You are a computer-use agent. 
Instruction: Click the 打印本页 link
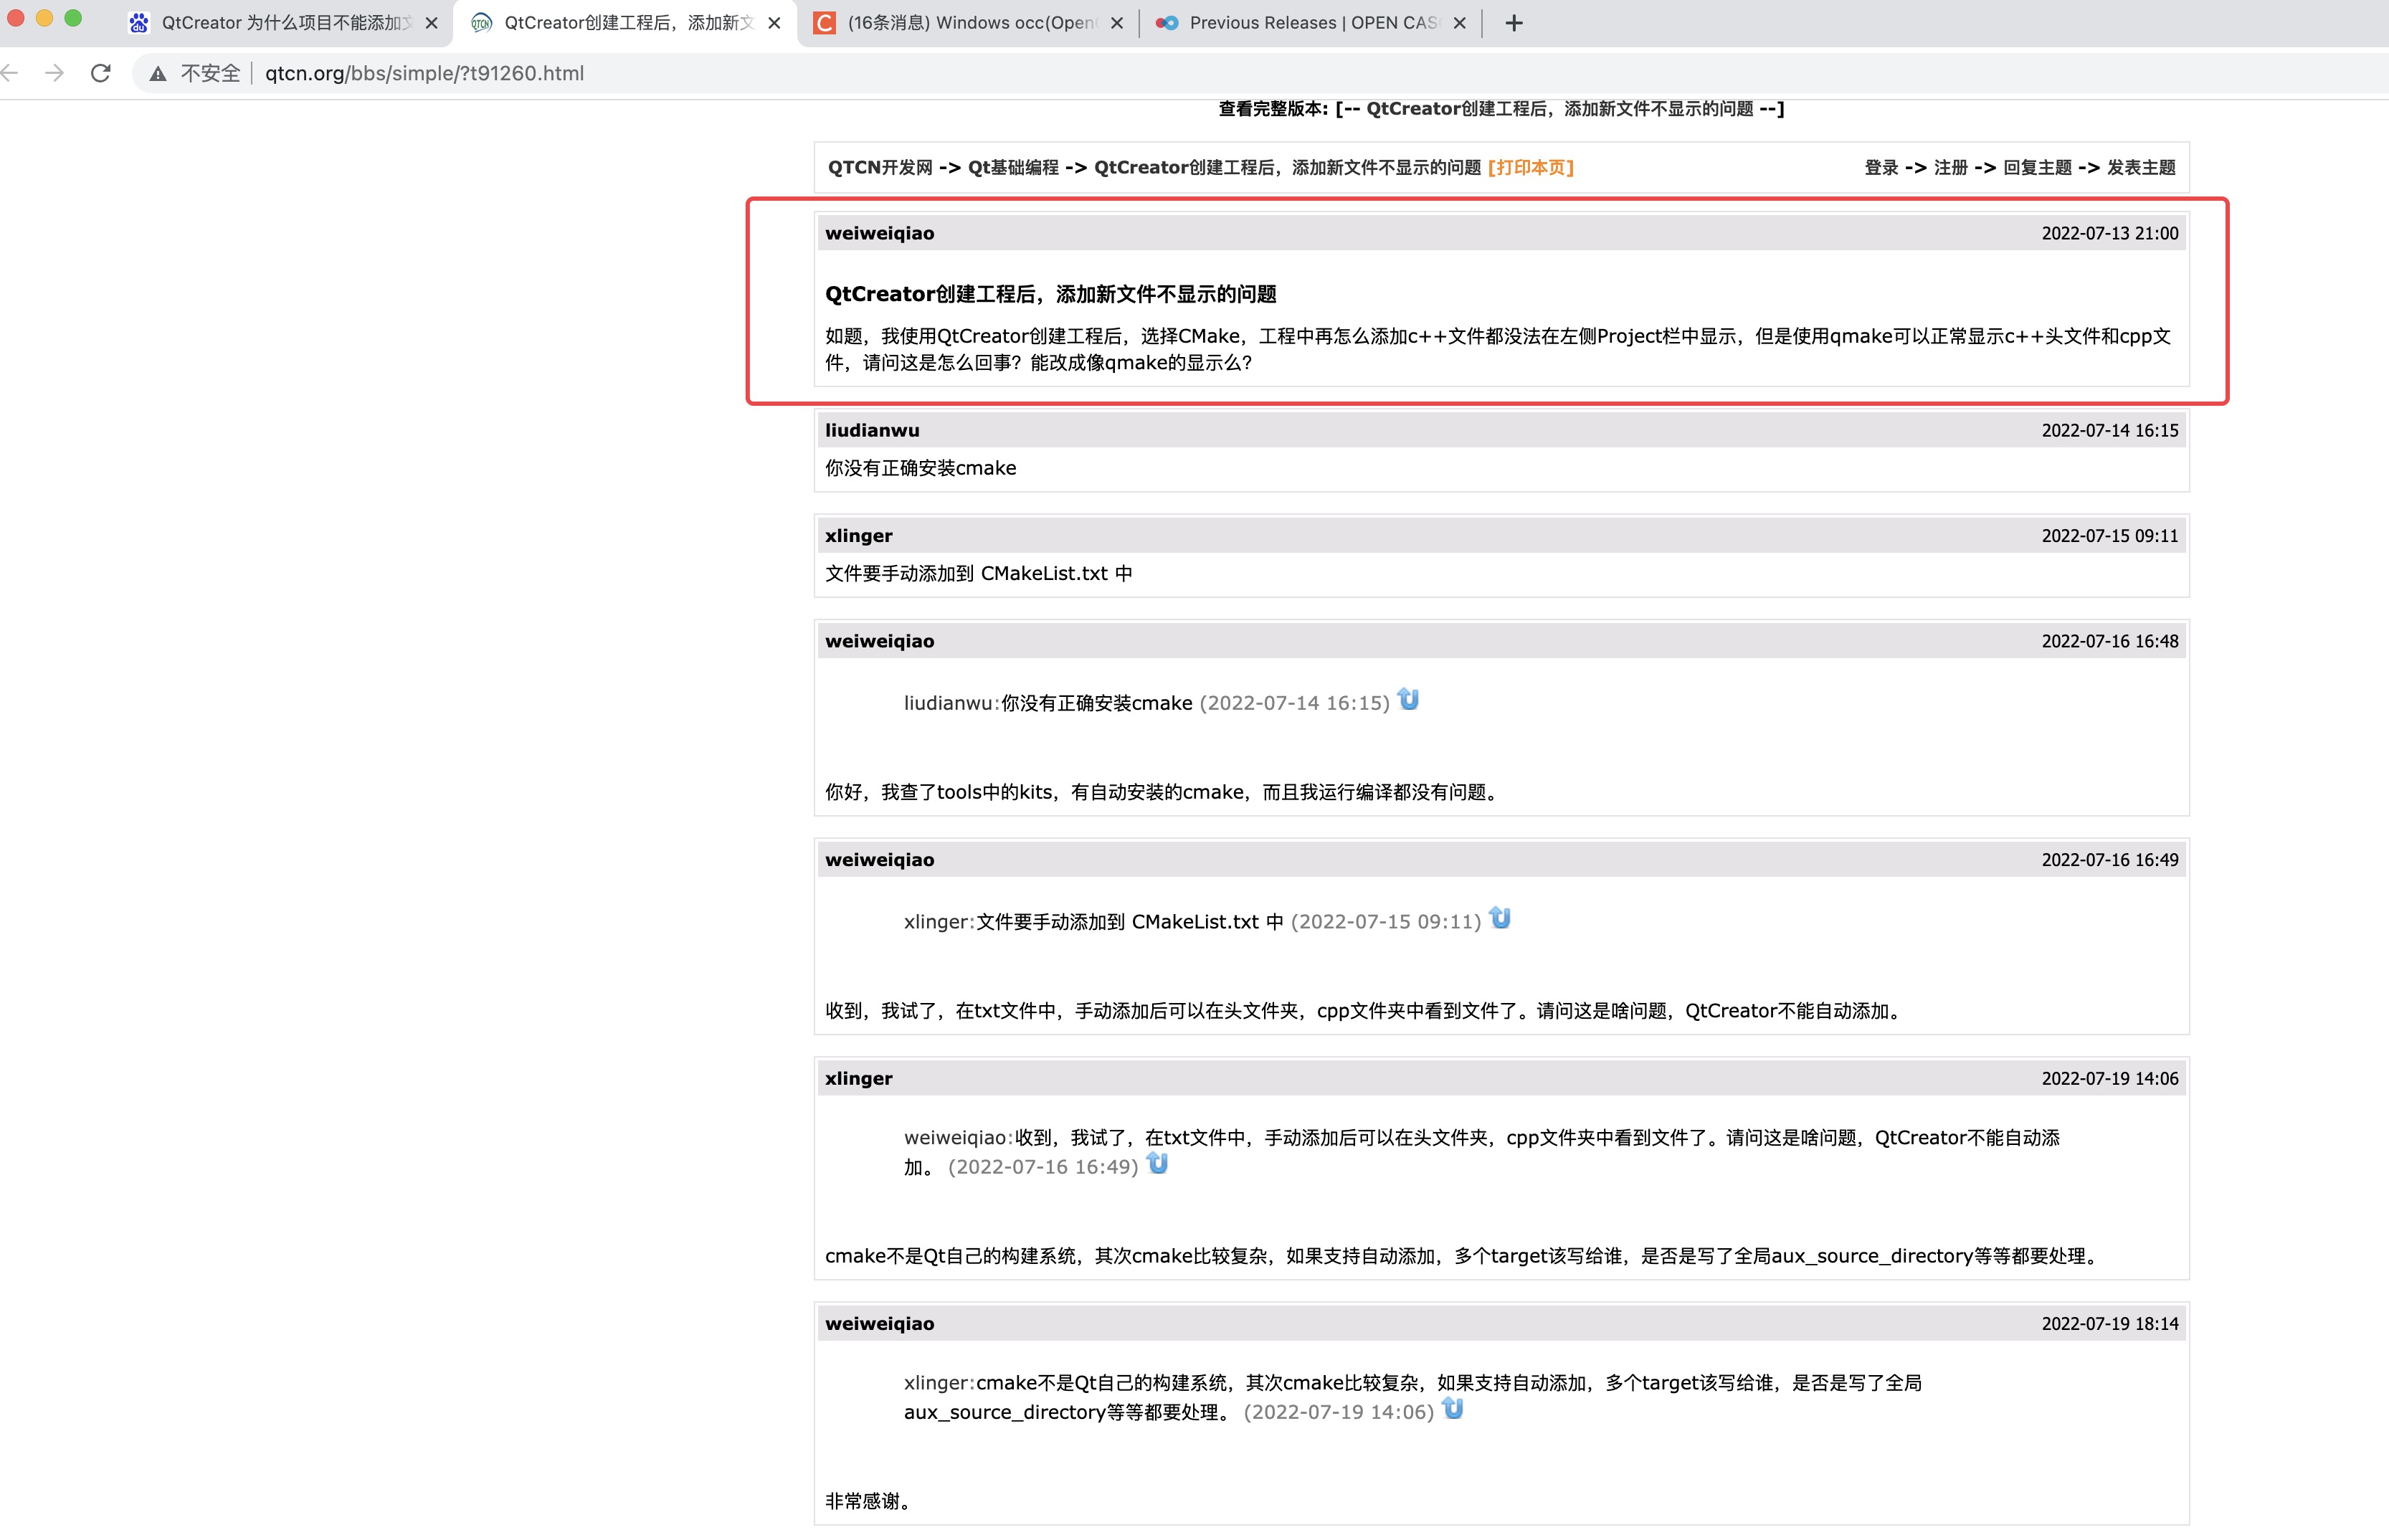(x=1530, y=167)
